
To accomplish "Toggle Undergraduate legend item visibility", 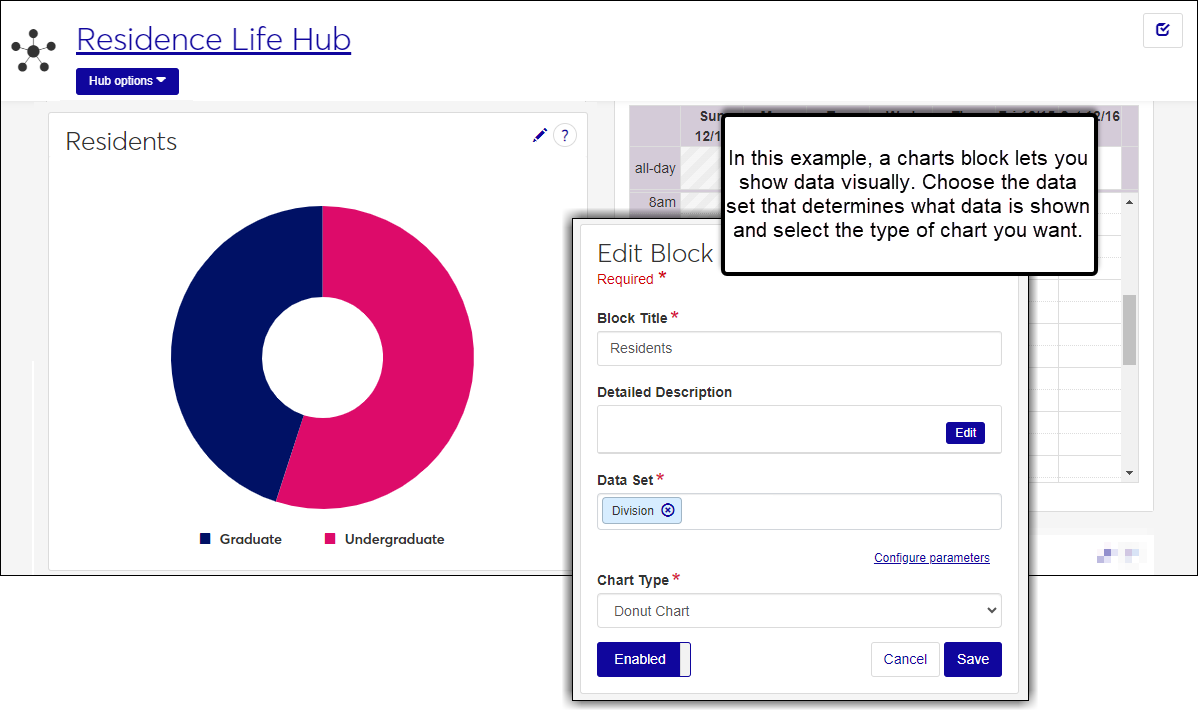I will [x=384, y=539].
